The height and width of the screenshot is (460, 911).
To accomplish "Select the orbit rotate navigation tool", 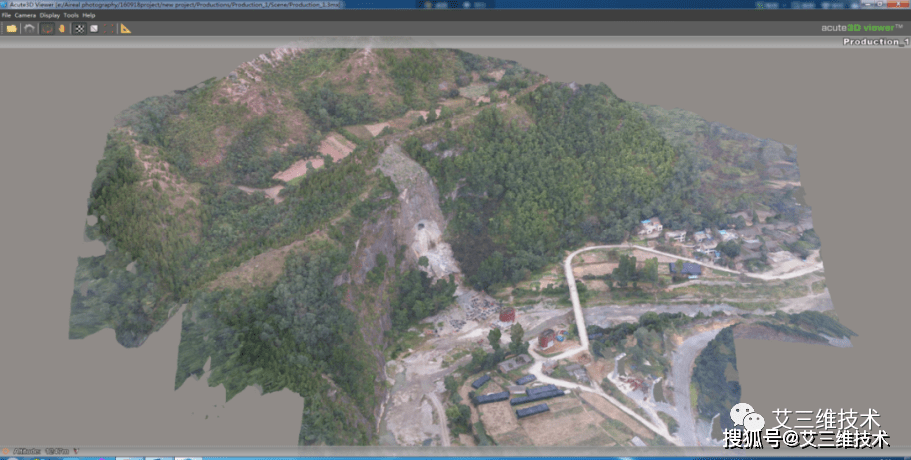I will coord(48,28).
